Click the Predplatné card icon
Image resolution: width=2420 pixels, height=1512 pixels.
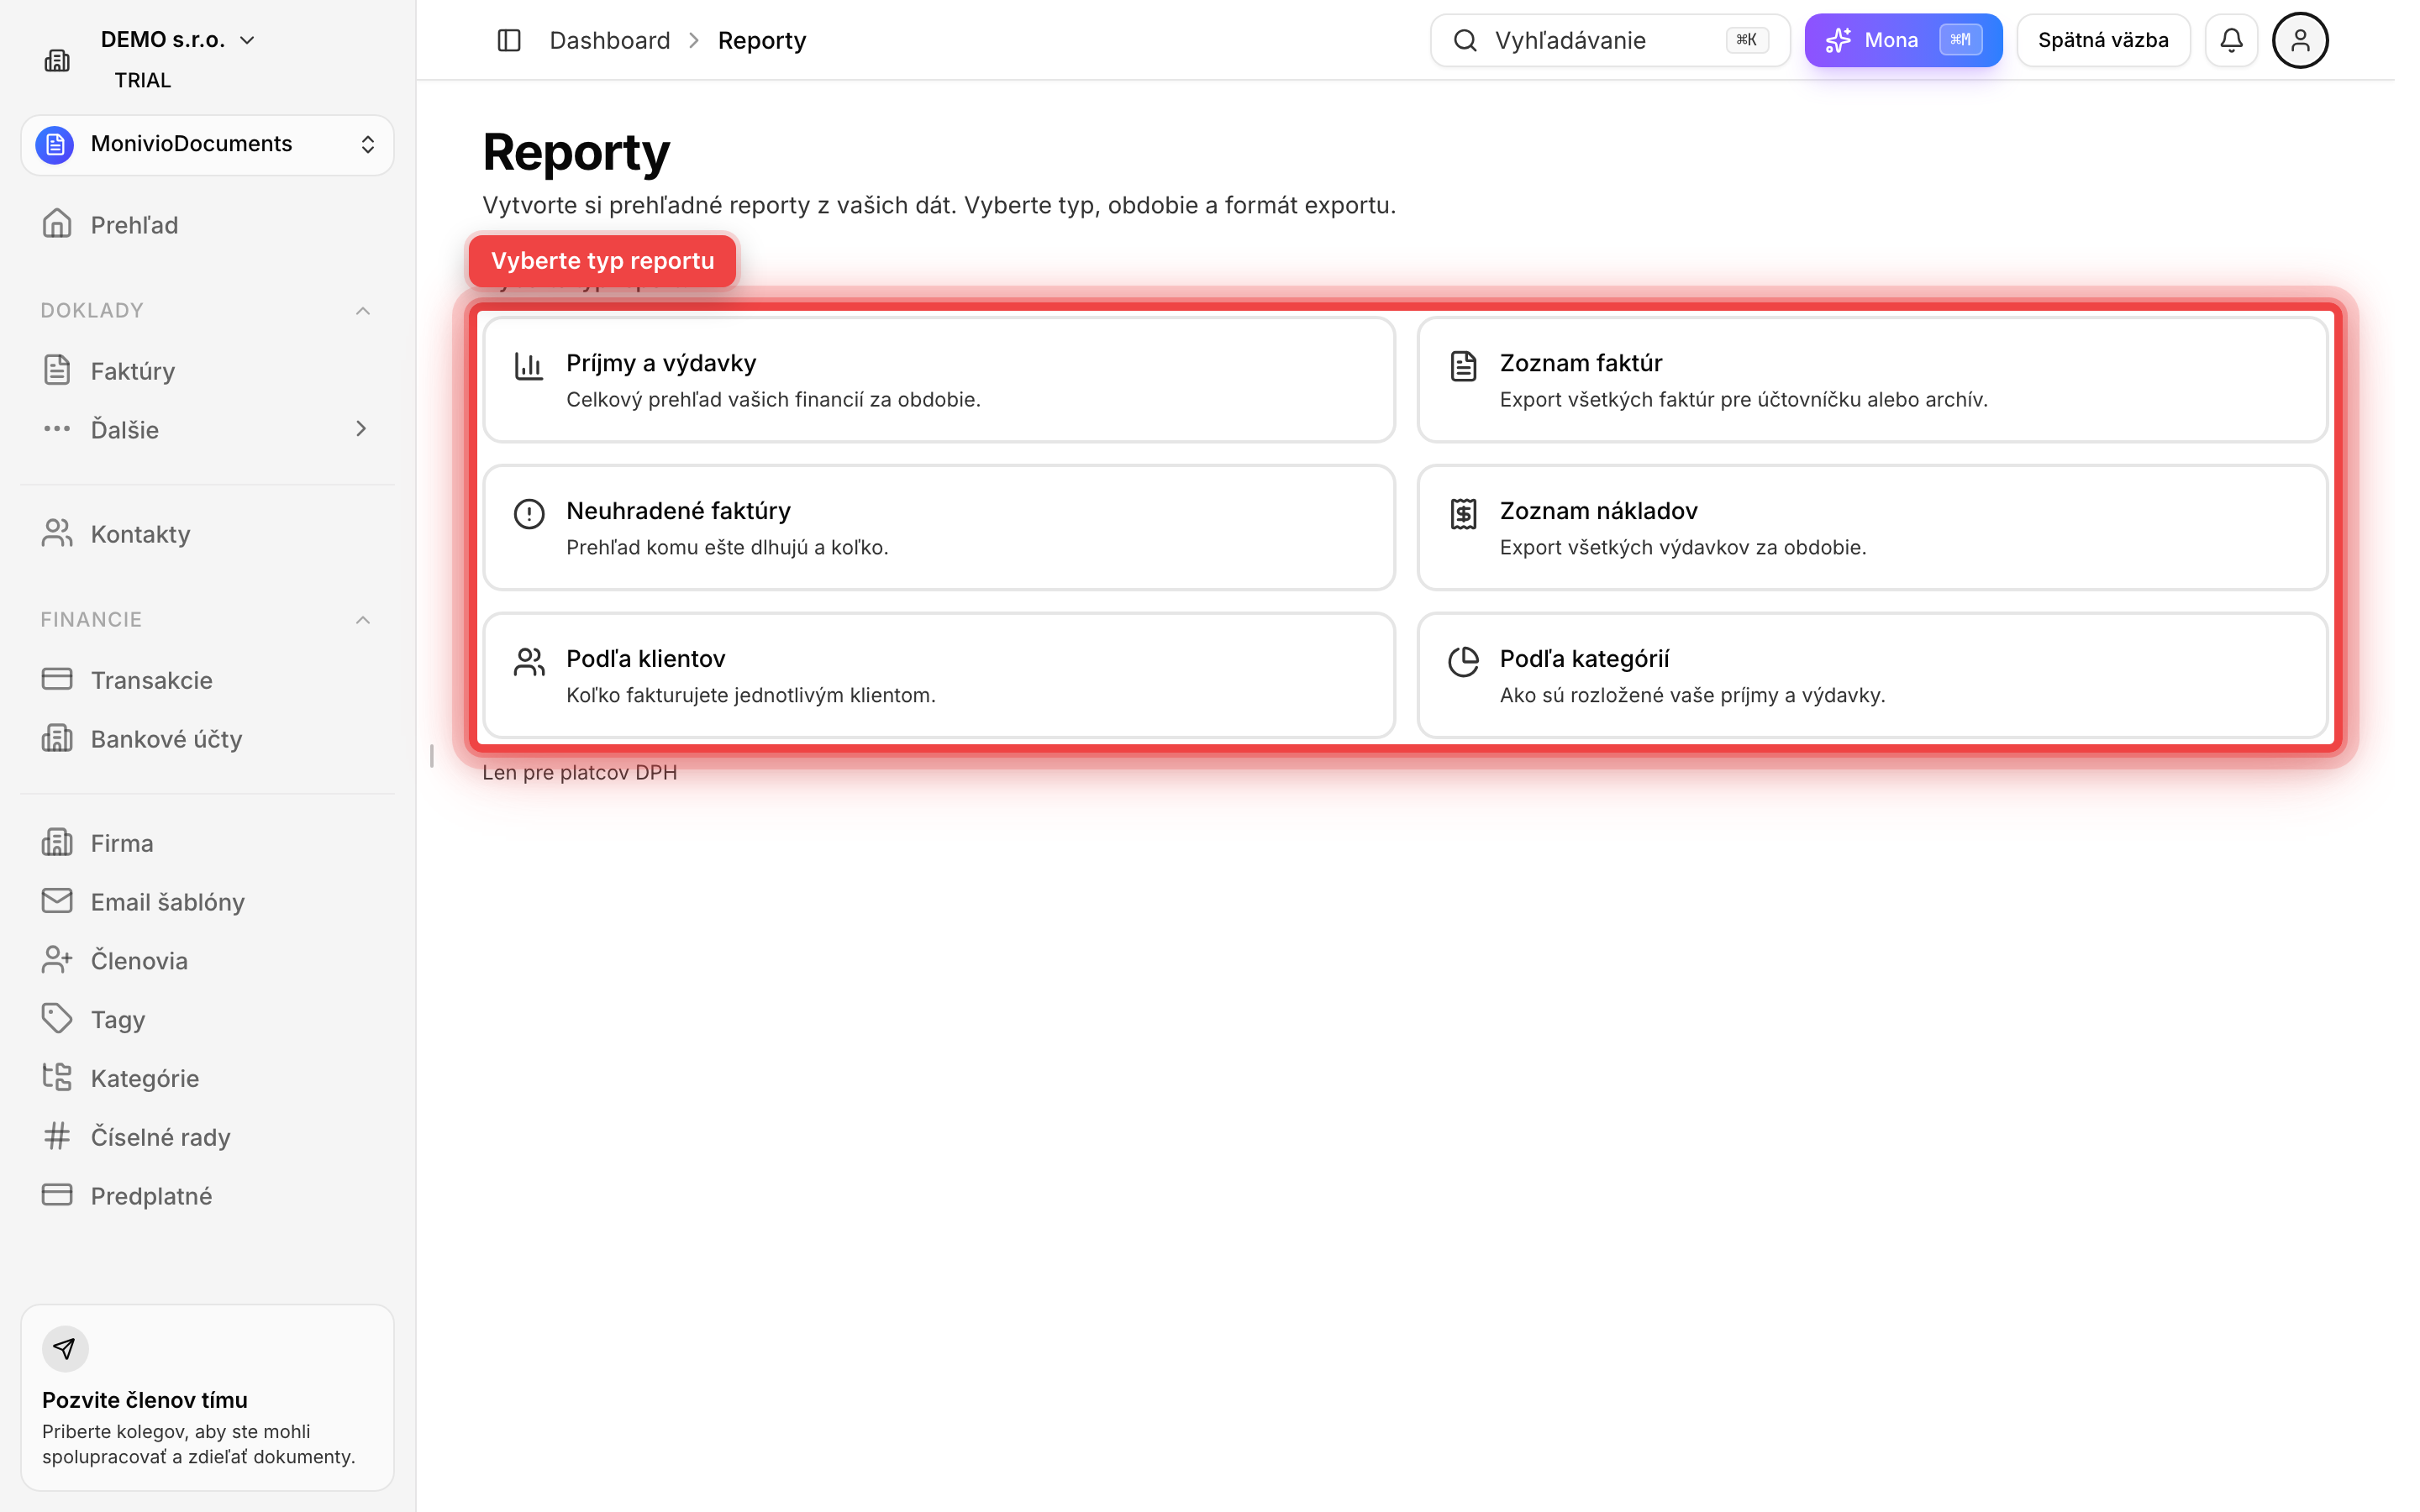(x=57, y=1195)
